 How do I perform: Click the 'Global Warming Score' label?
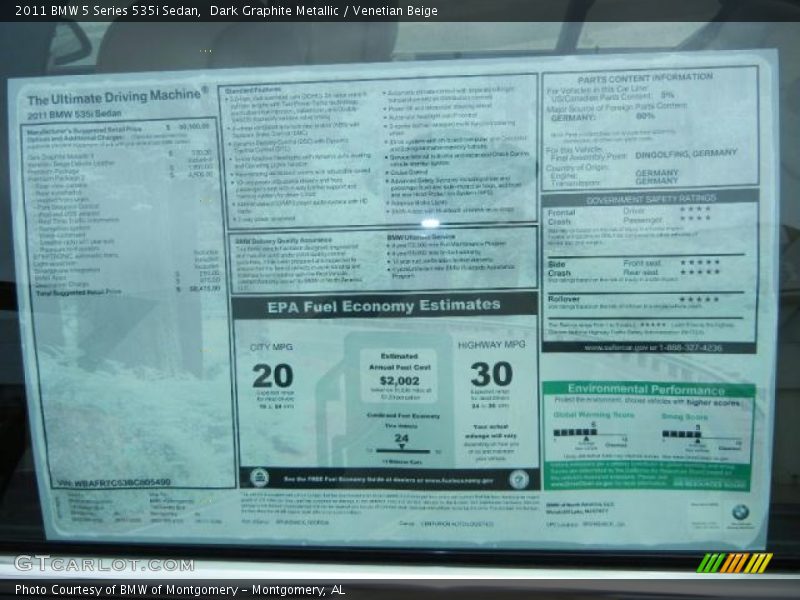[x=594, y=415]
